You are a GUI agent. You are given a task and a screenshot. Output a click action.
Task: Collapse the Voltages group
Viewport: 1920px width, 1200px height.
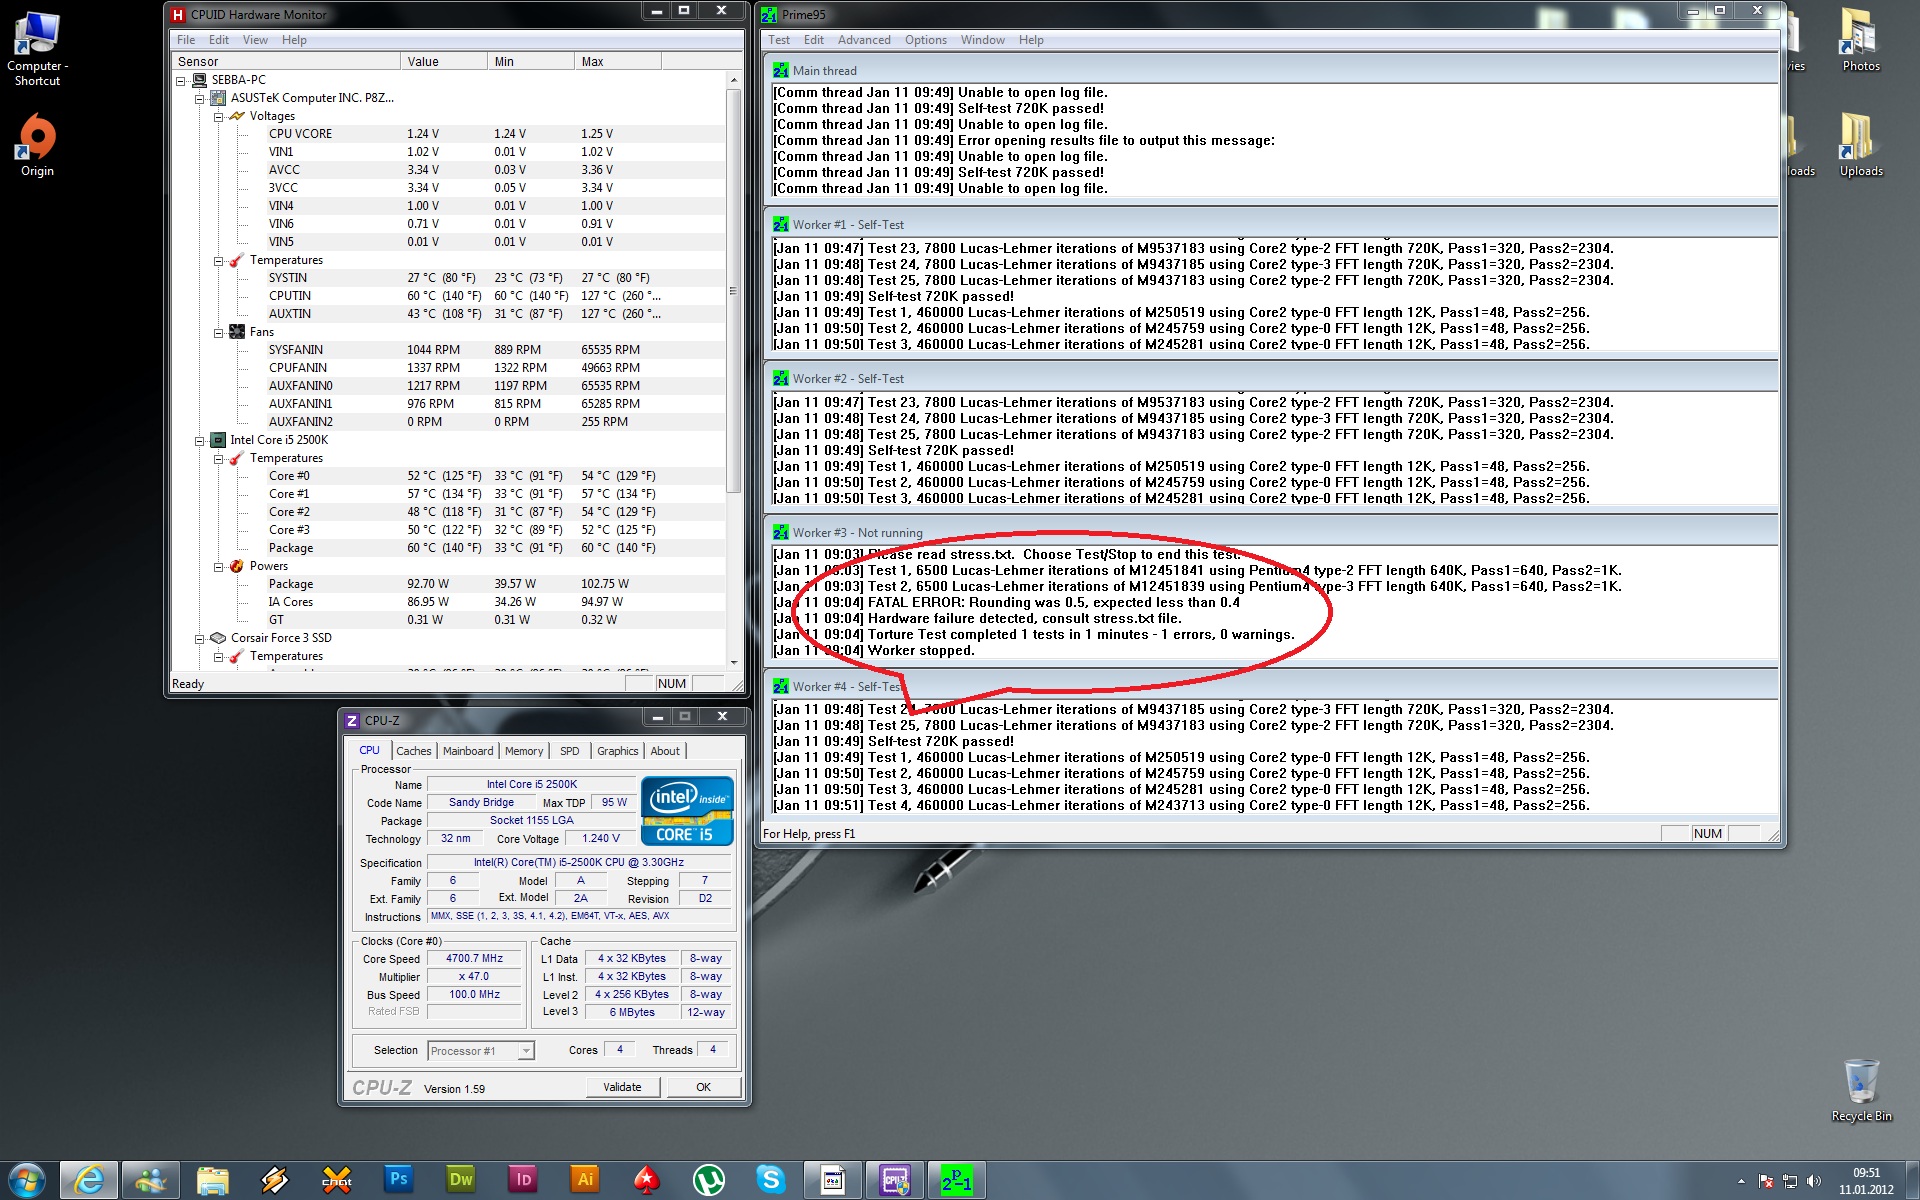coord(219,116)
